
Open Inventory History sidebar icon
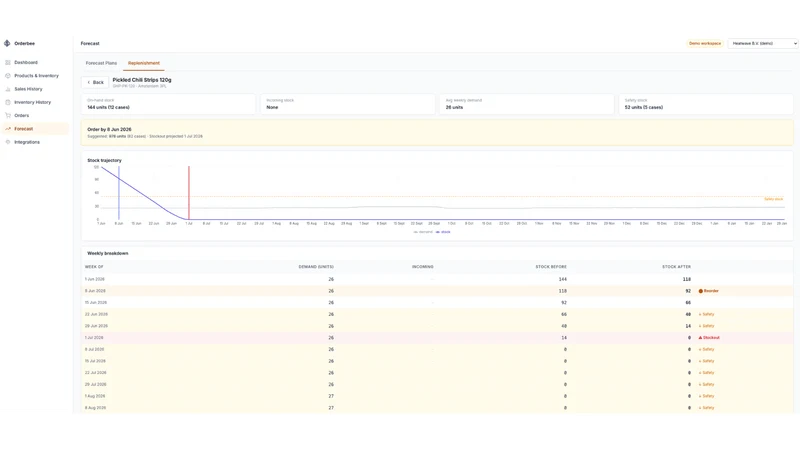[x=8, y=102]
